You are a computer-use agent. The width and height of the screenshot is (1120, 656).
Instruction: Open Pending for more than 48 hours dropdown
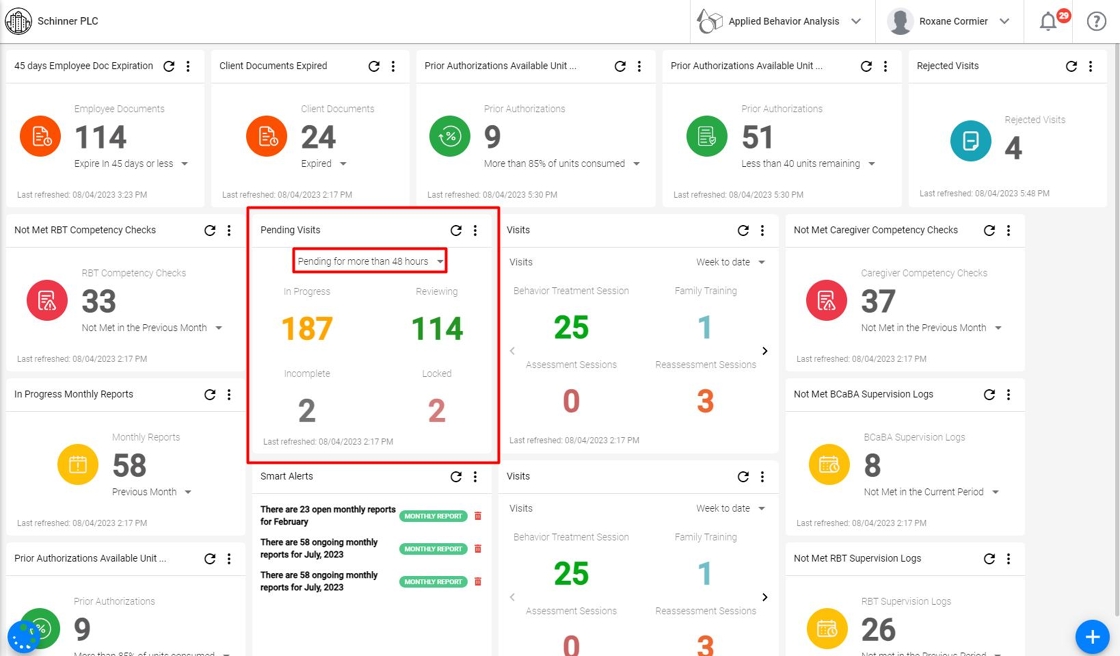(x=370, y=262)
